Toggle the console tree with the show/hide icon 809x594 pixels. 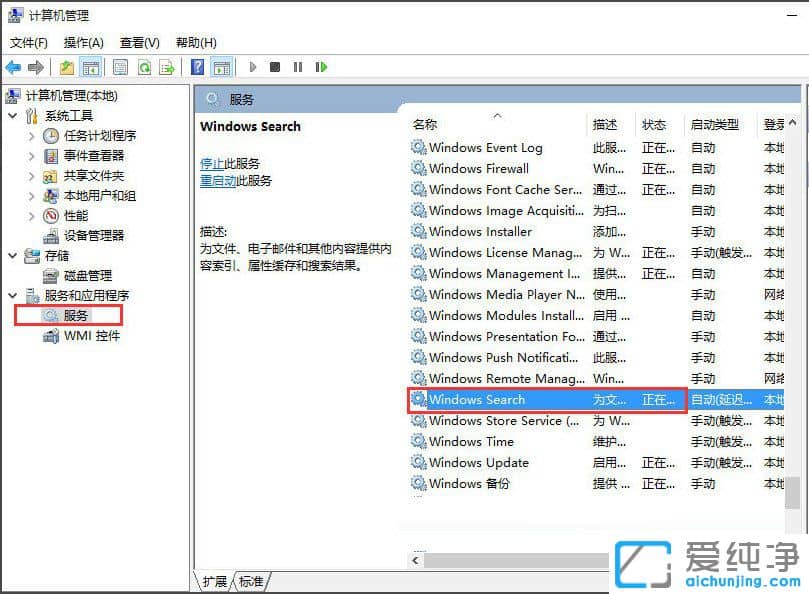88,67
